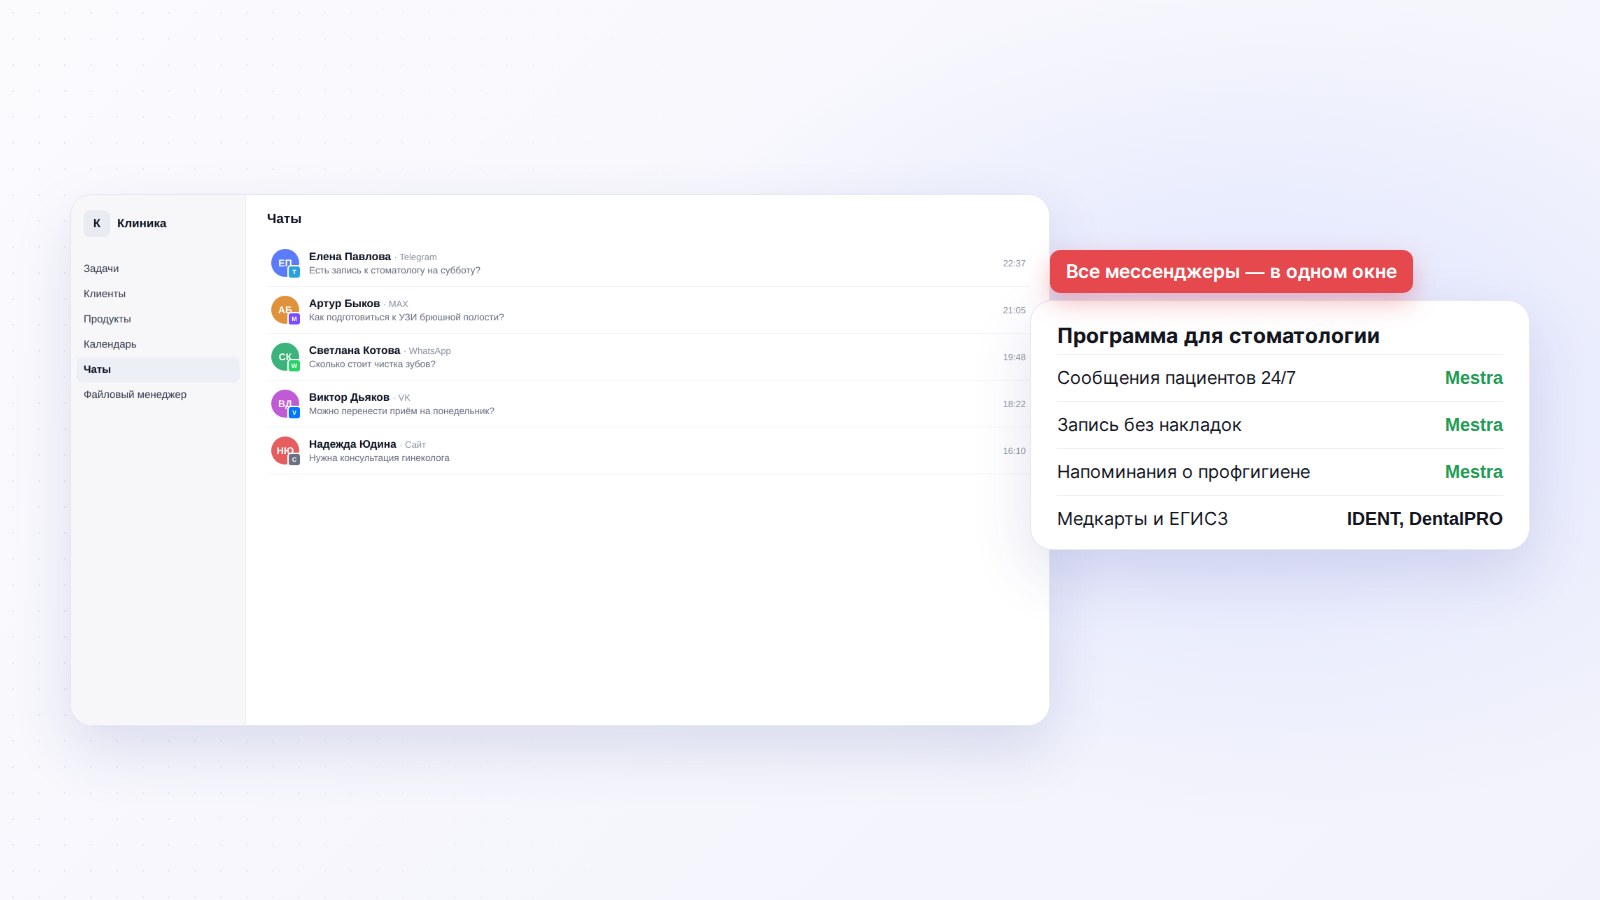
Task: Open Светлана Котова avatar with WhatsApp badge
Action: click(285, 357)
